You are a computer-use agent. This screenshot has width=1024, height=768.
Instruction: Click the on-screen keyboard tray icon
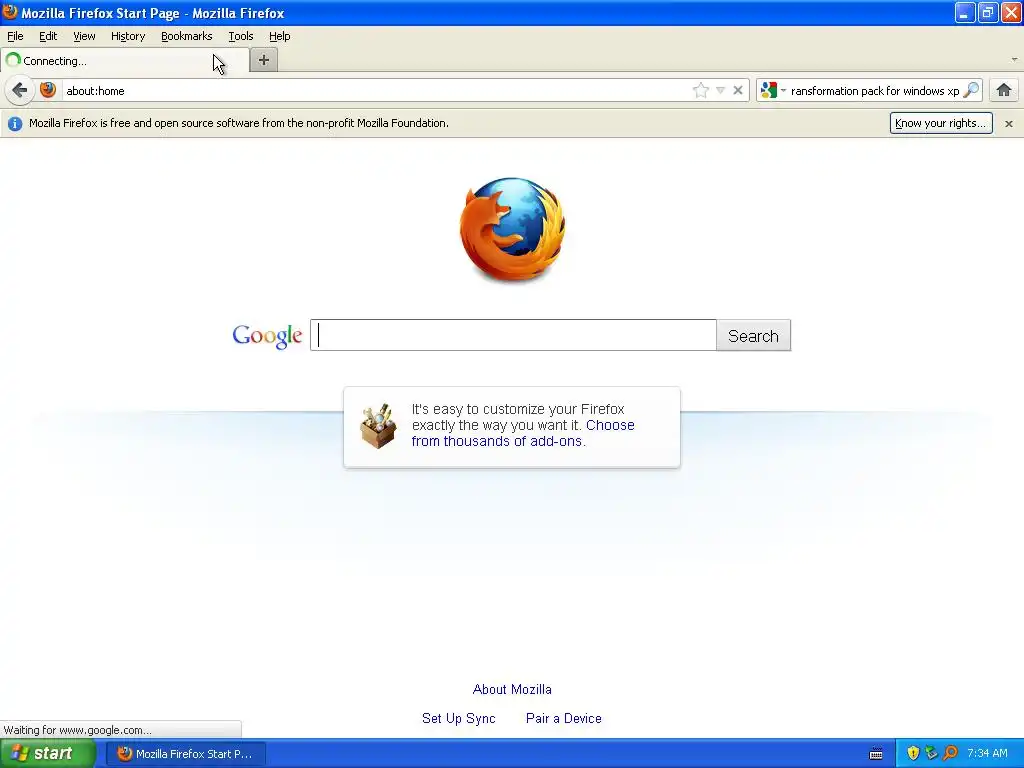(x=876, y=754)
